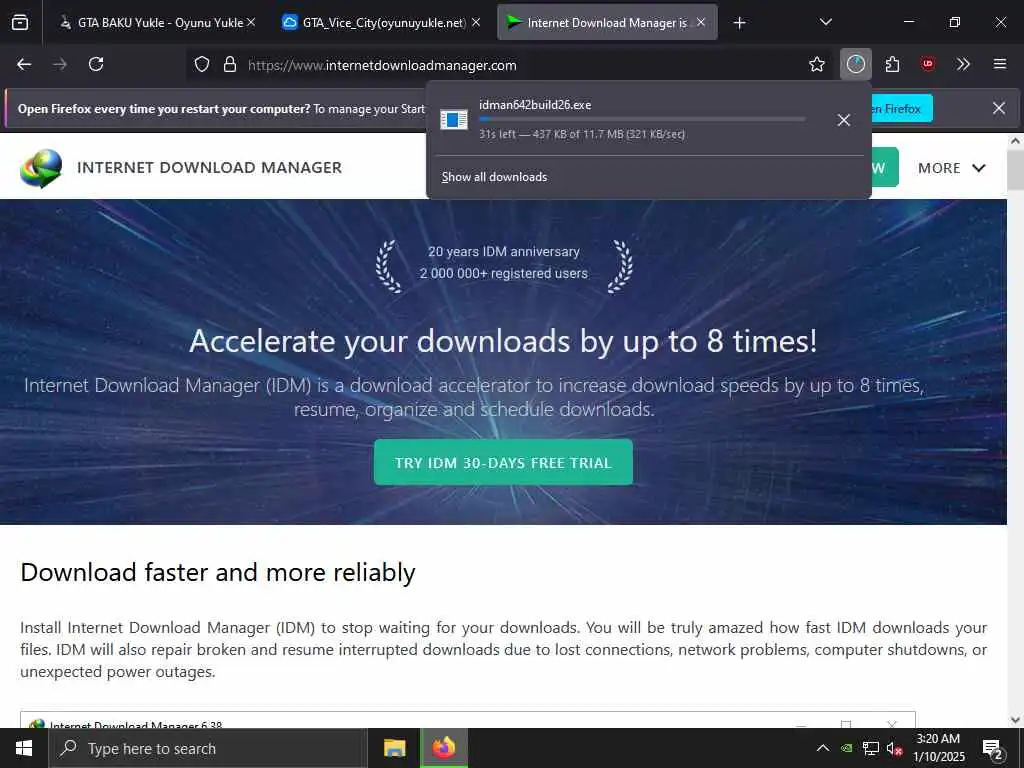Click the Open Firefox notification button

(x=901, y=108)
